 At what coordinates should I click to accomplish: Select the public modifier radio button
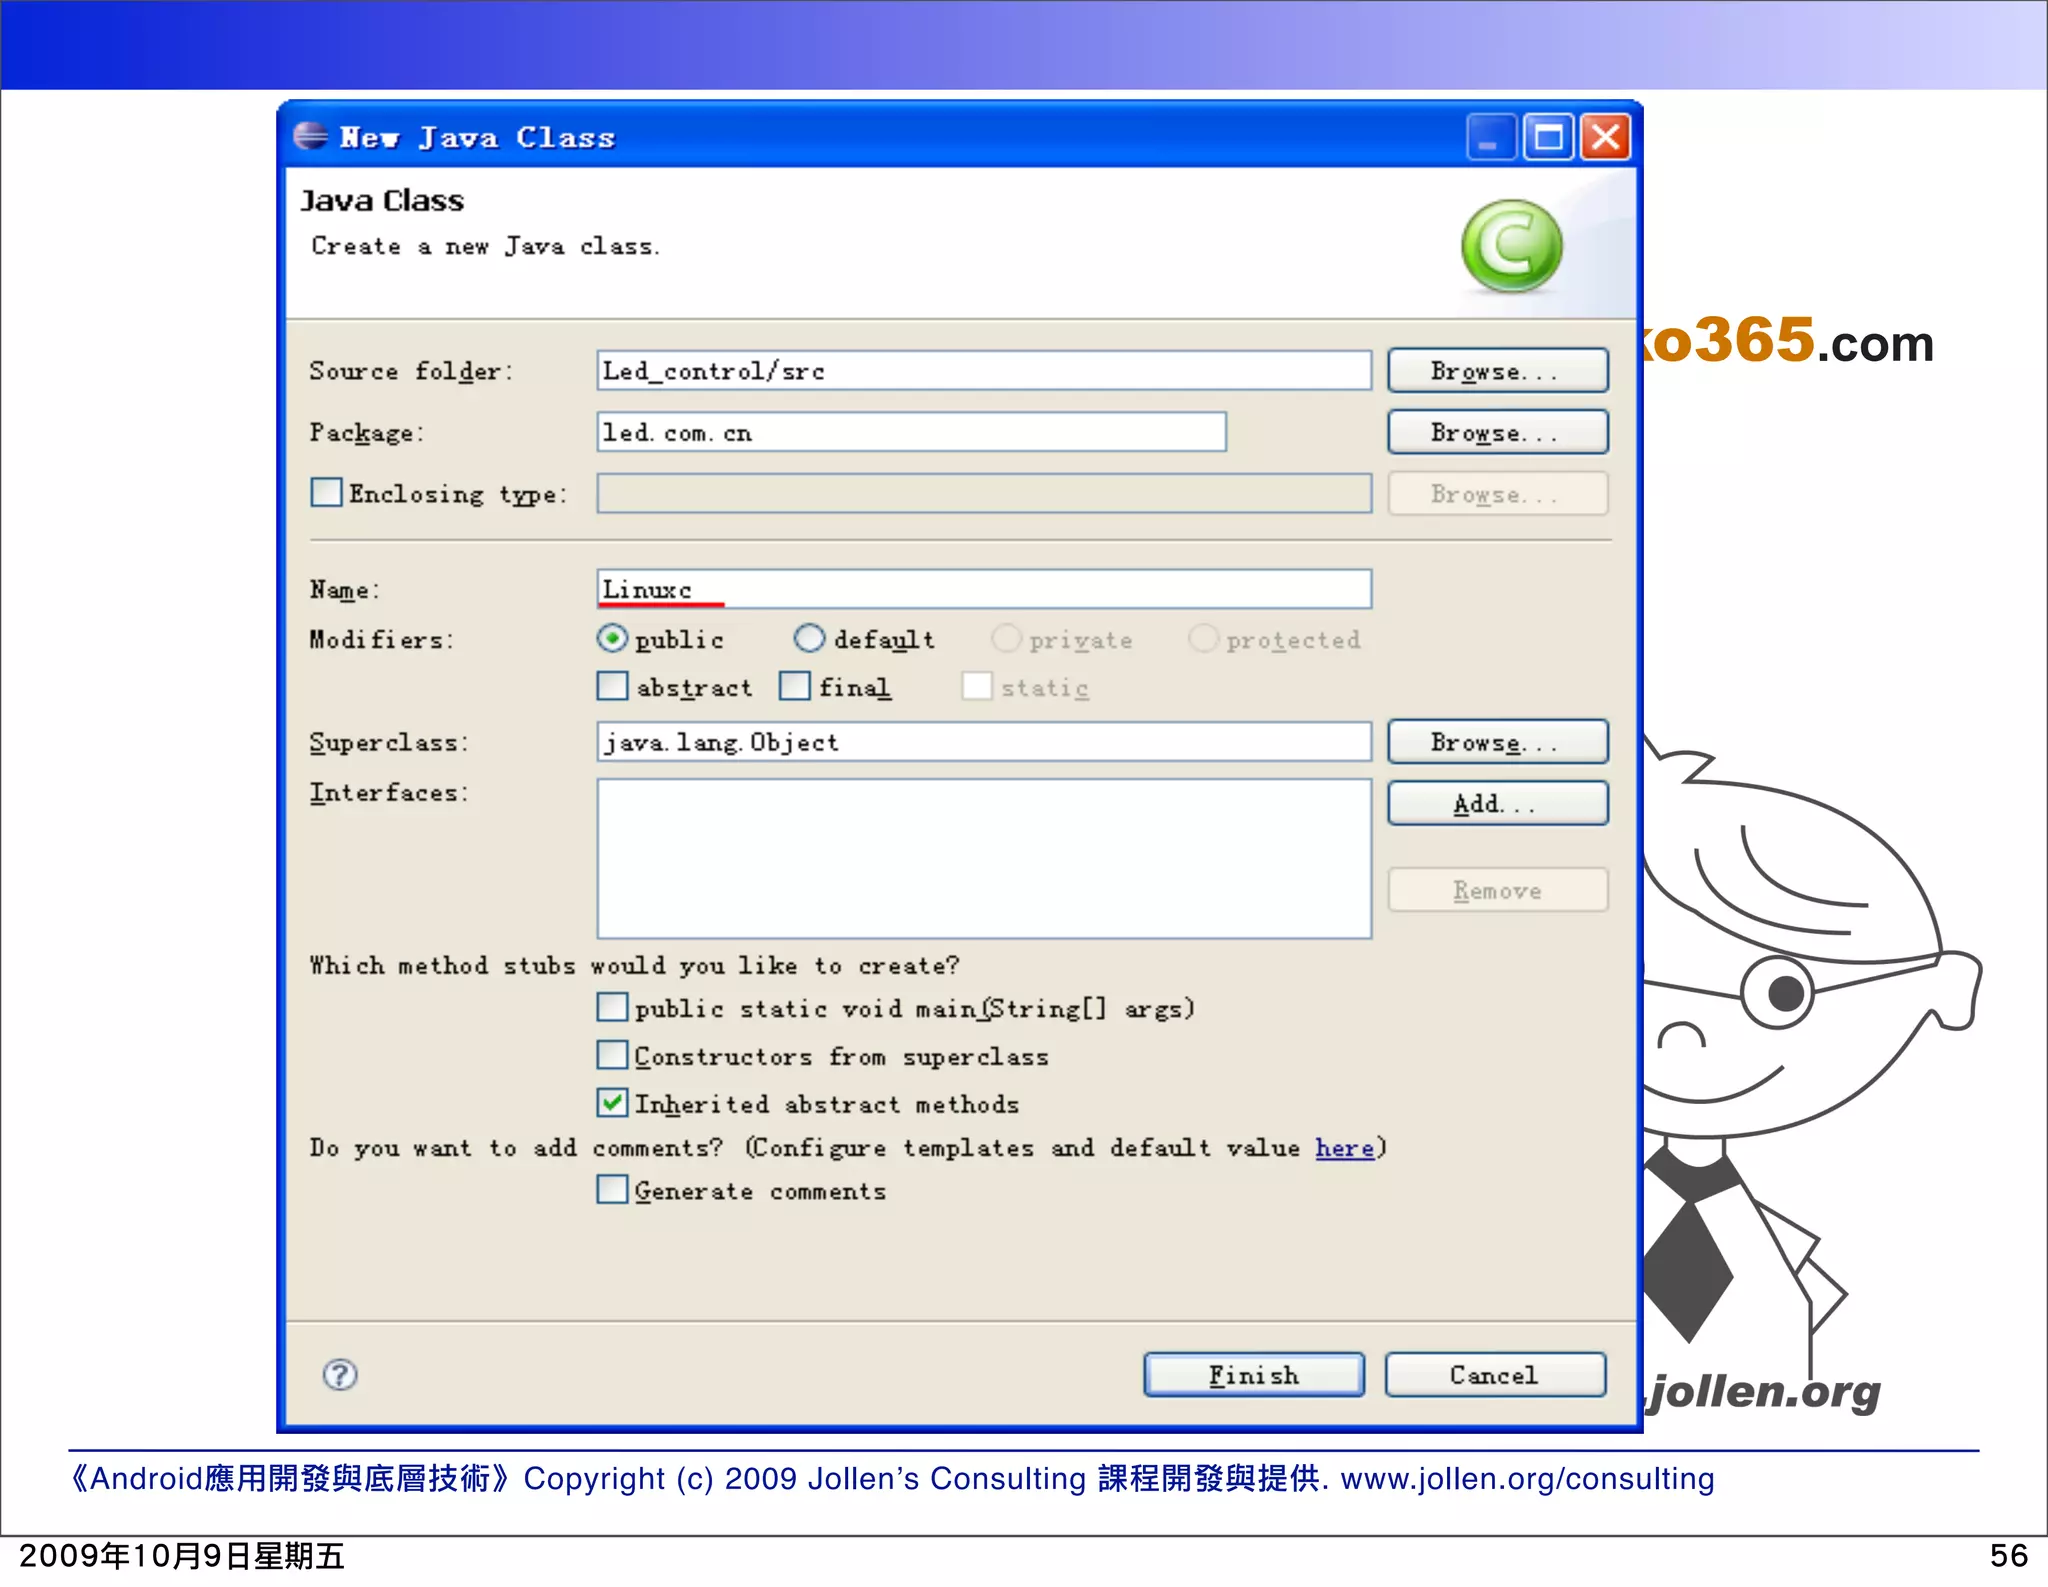pos(612,639)
